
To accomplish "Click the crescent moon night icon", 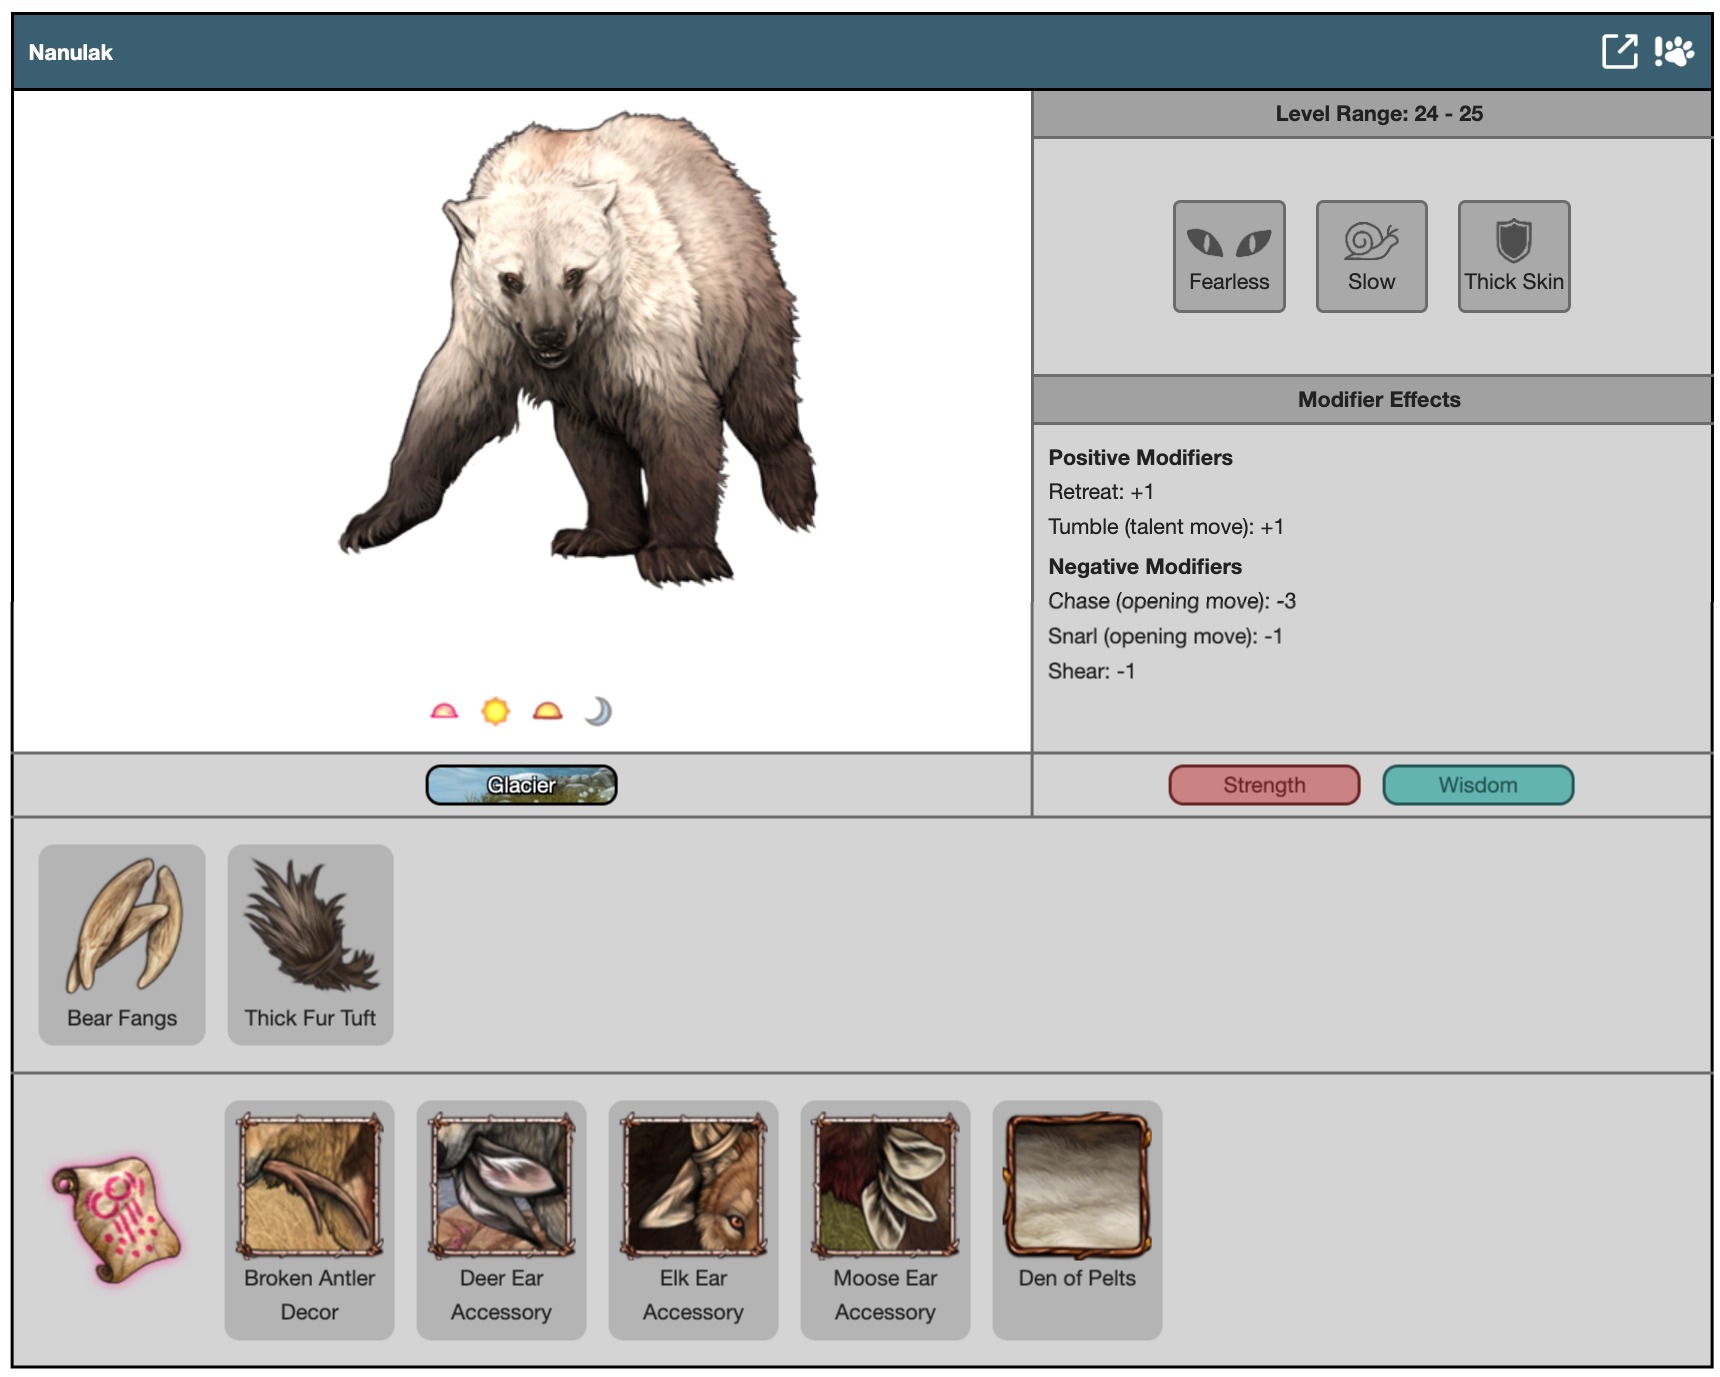I will pos(598,711).
